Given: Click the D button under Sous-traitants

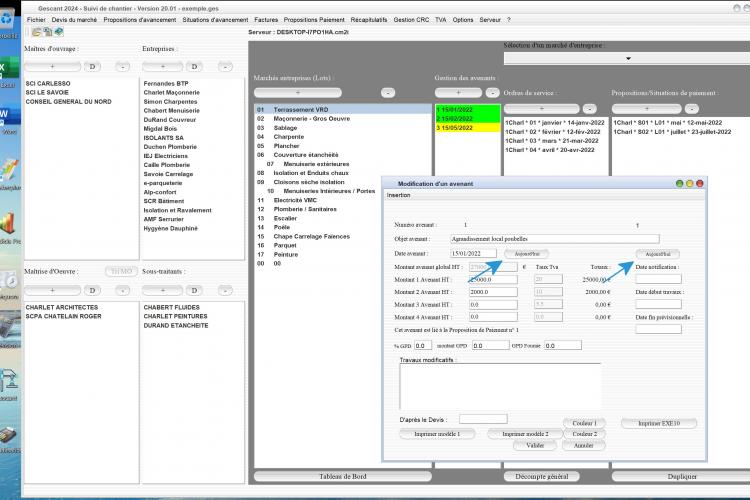Looking at the screenshot, I should pyautogui.click(x=194, y=290).
